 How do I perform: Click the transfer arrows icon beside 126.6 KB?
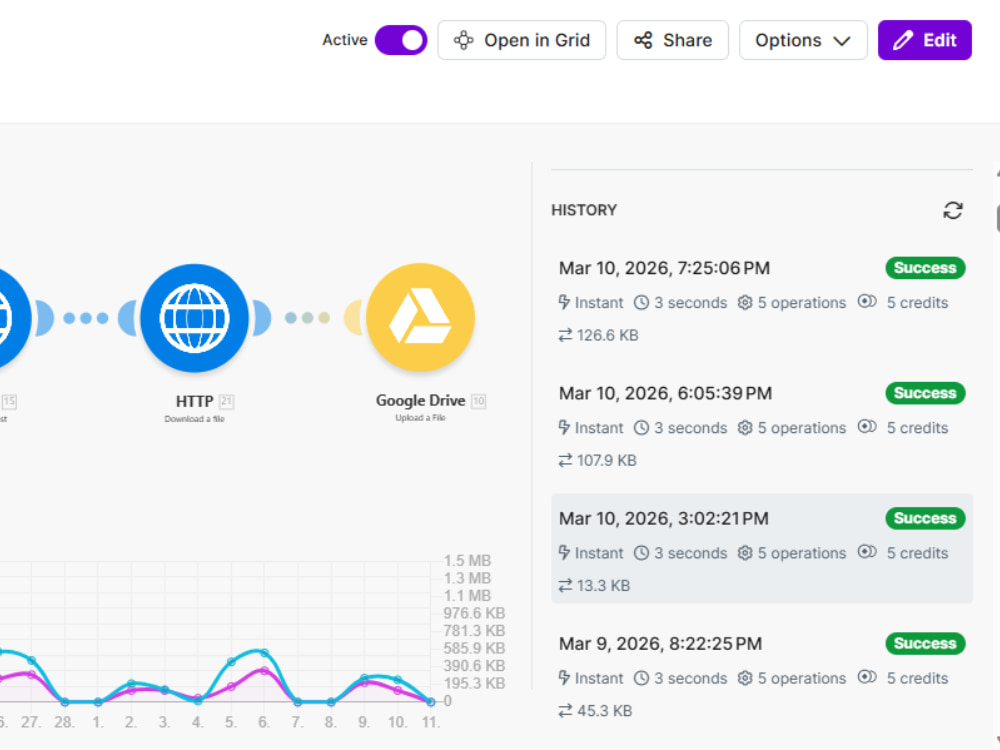[x=565, y=335]
